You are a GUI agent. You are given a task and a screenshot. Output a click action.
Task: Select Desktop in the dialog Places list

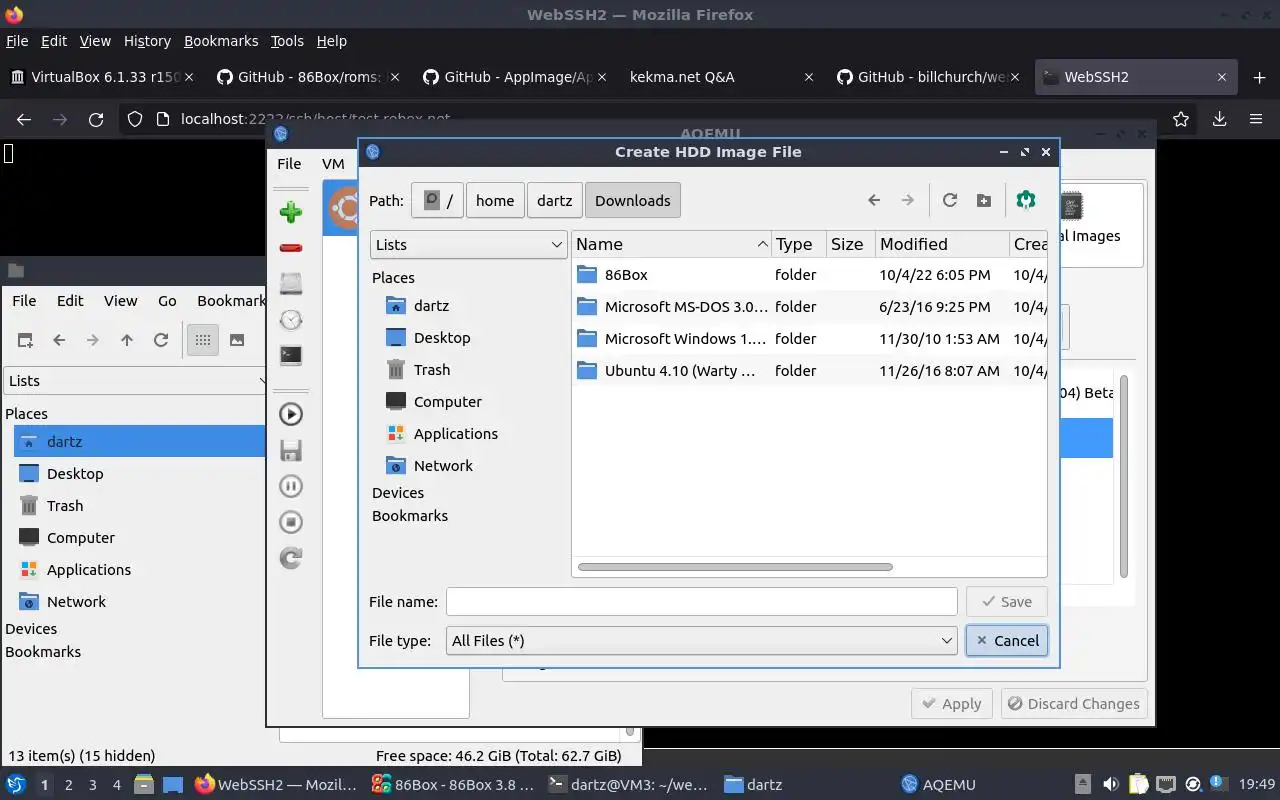pyautogui.click(x=442, y=337)
